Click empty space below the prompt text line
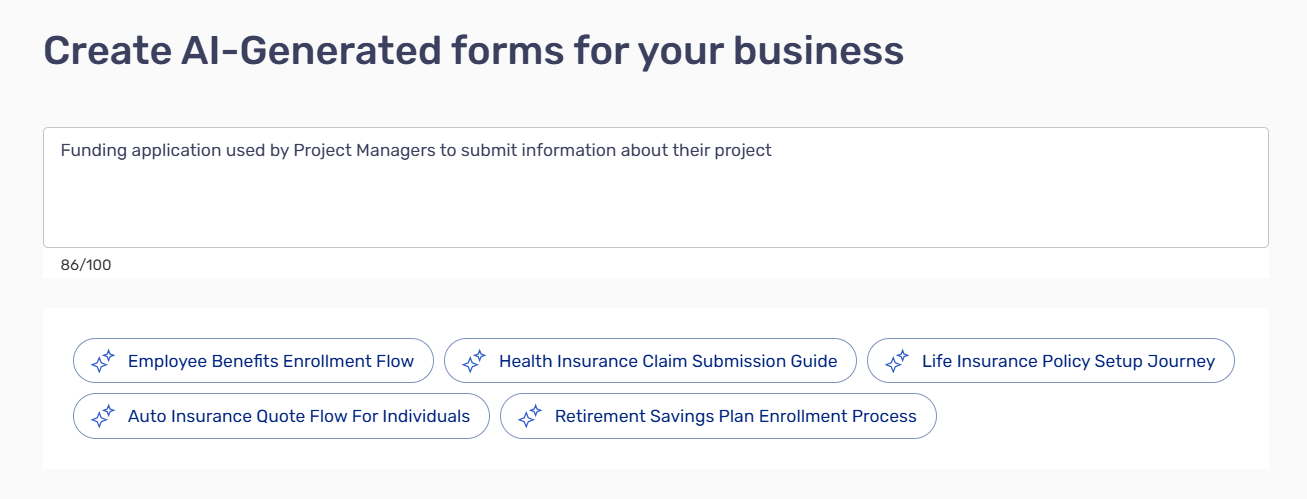The height and width of the screenshot is (499, 1307). (655, 210)
